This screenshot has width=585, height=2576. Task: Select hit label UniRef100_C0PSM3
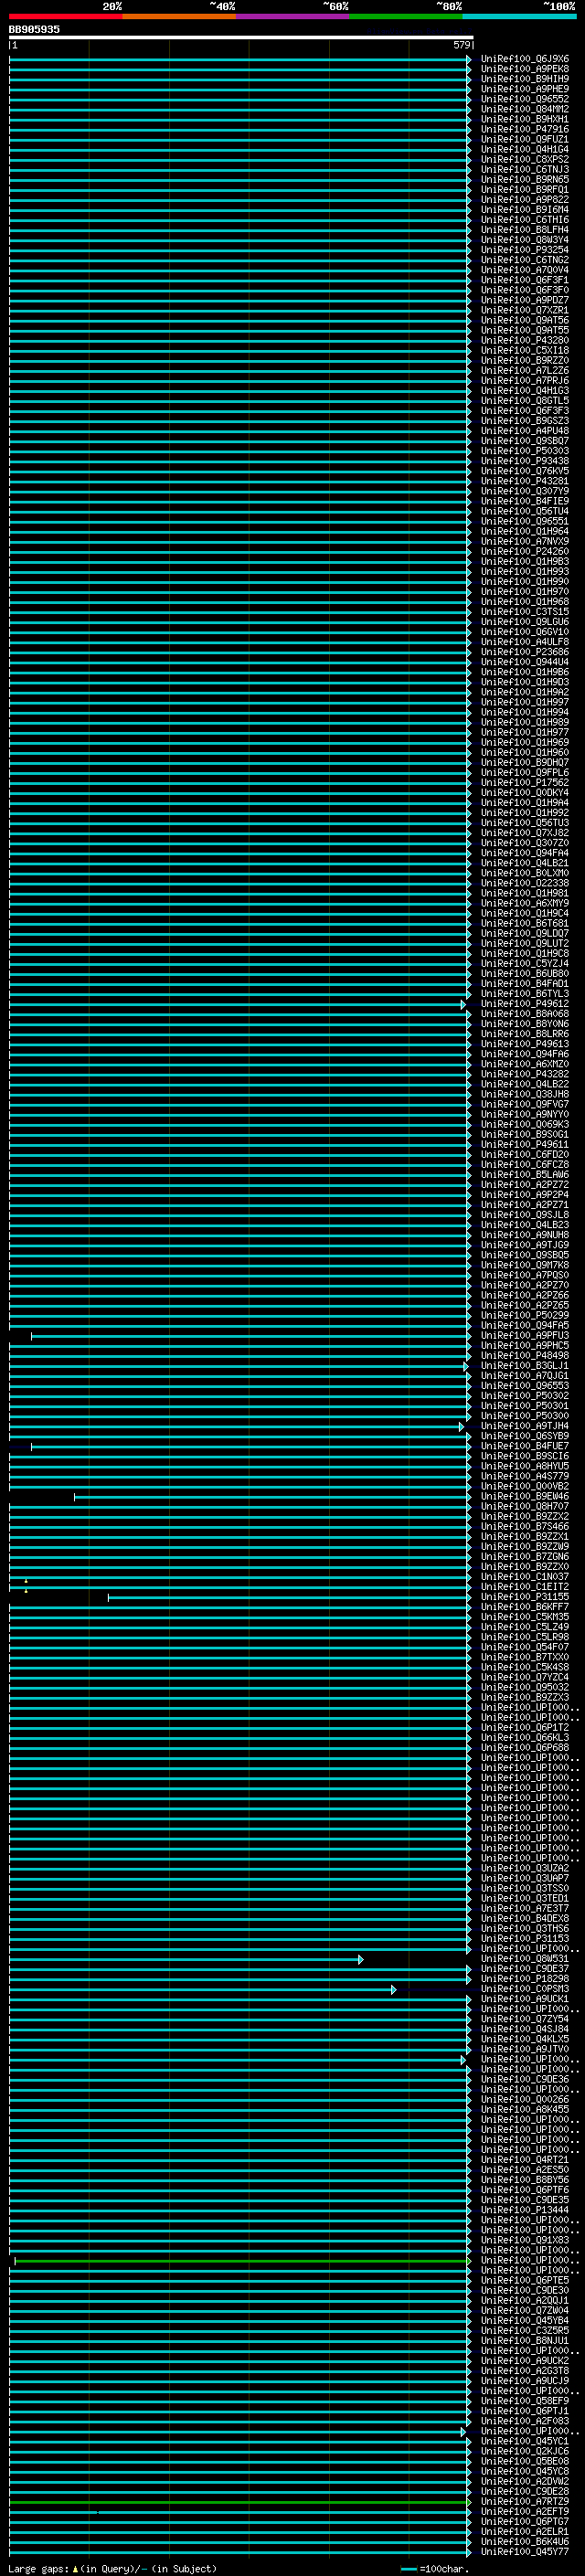click(525, 1988)
